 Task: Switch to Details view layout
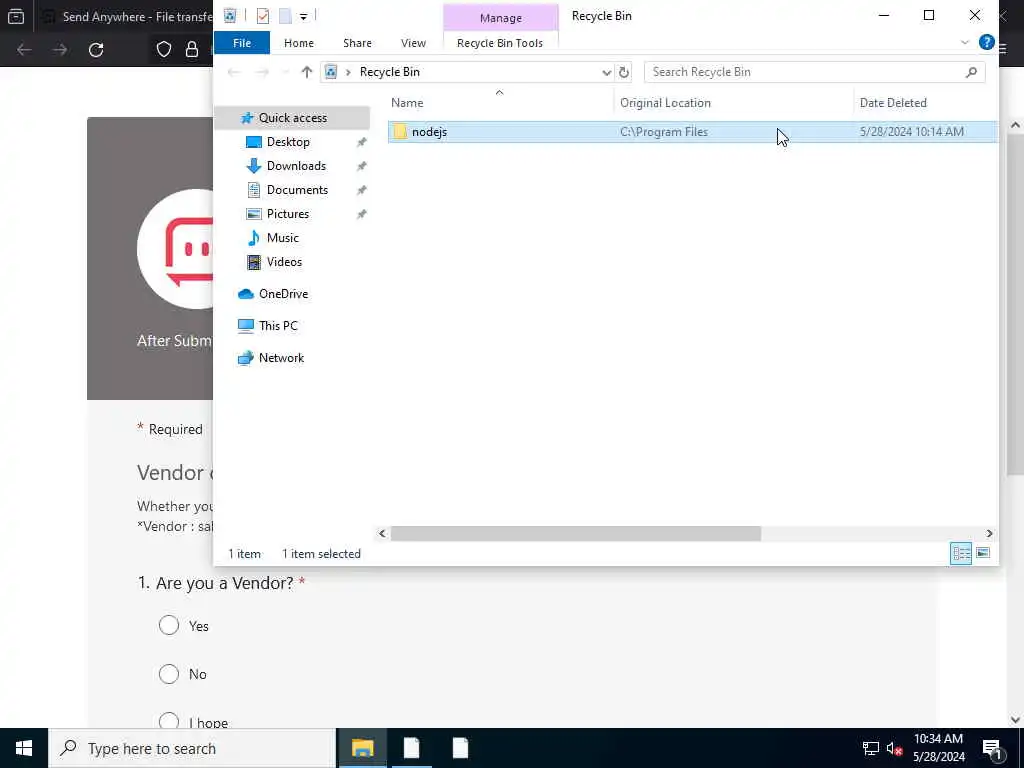click(961, 554)
